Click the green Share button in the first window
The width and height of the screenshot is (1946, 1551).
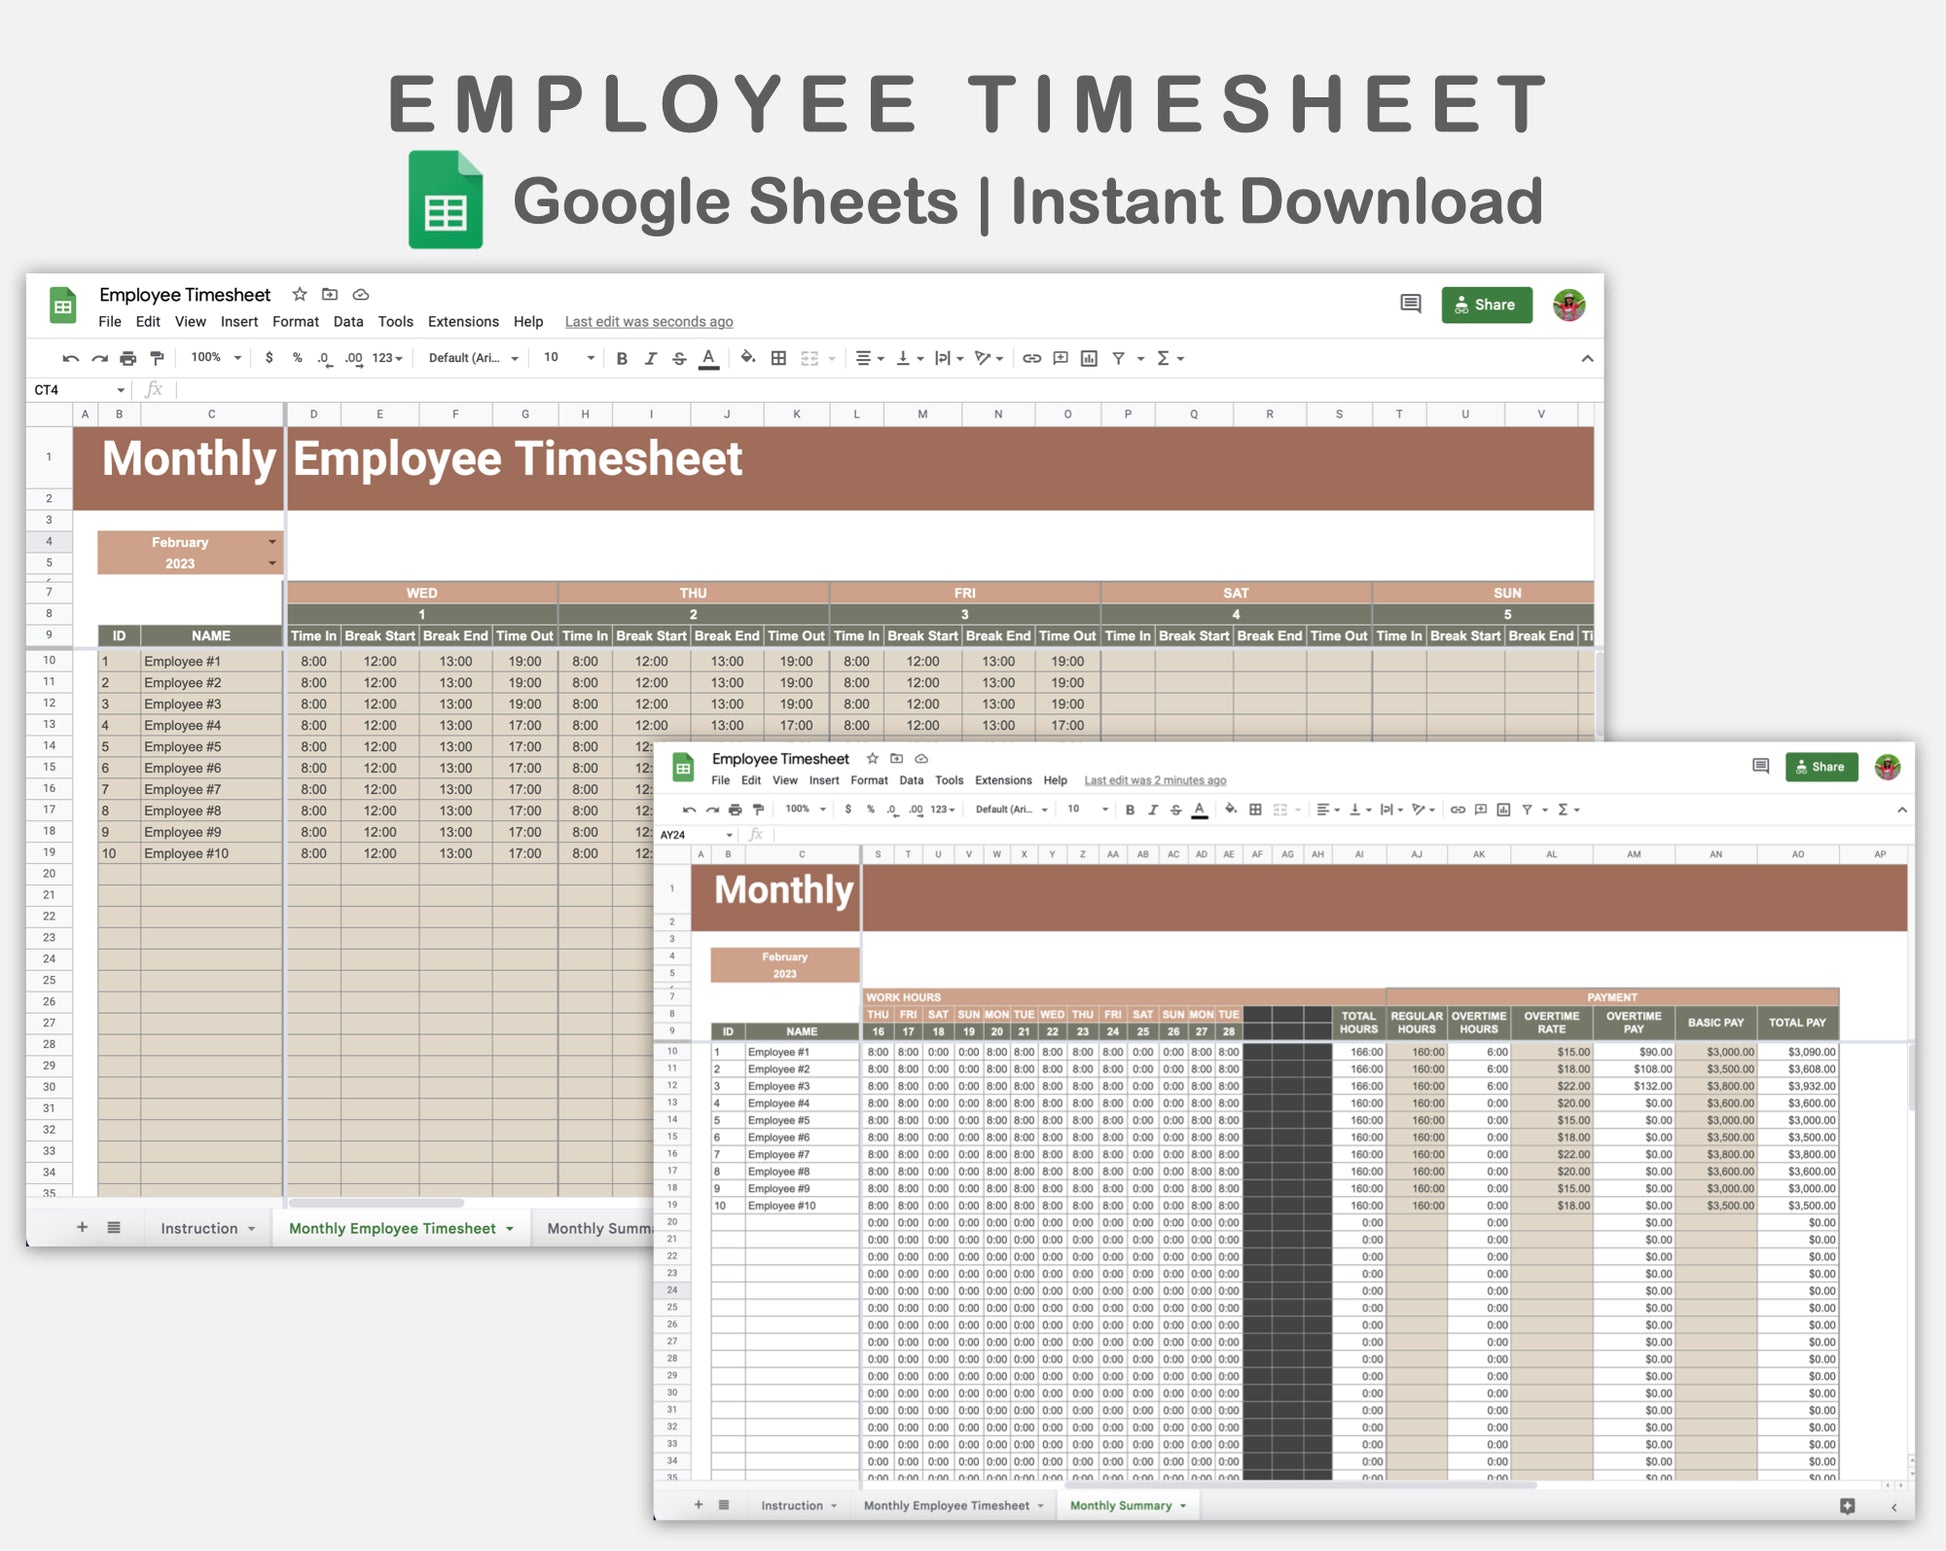(1486, 305)
